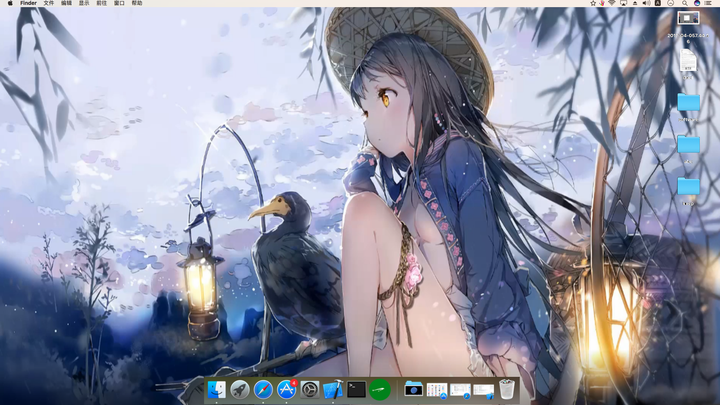The height and width of the screenshot is (405, 720).
Task: Open the 显示 (View) menu
Action: [84, 3]
